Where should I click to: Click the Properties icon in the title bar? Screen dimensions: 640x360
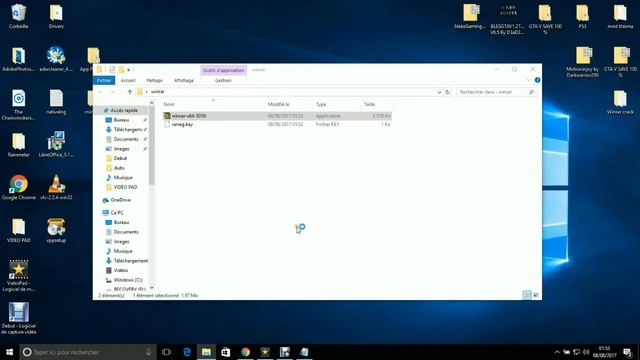click(x=112, y=70)
